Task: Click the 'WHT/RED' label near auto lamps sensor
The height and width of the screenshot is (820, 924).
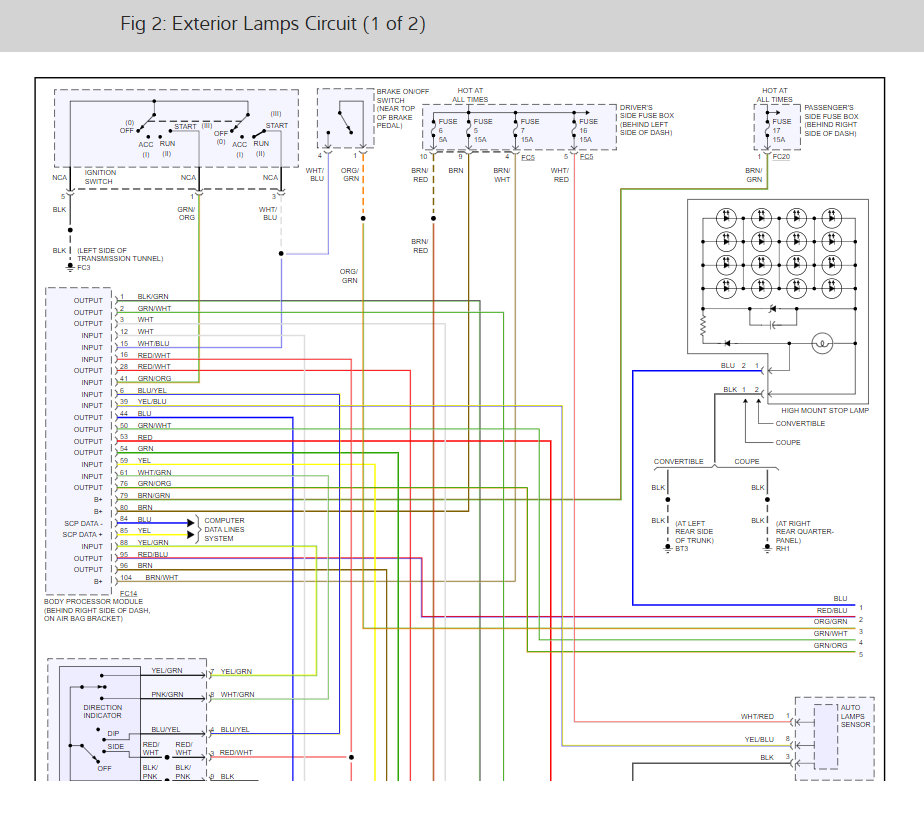Action: (x=757, y=716)
